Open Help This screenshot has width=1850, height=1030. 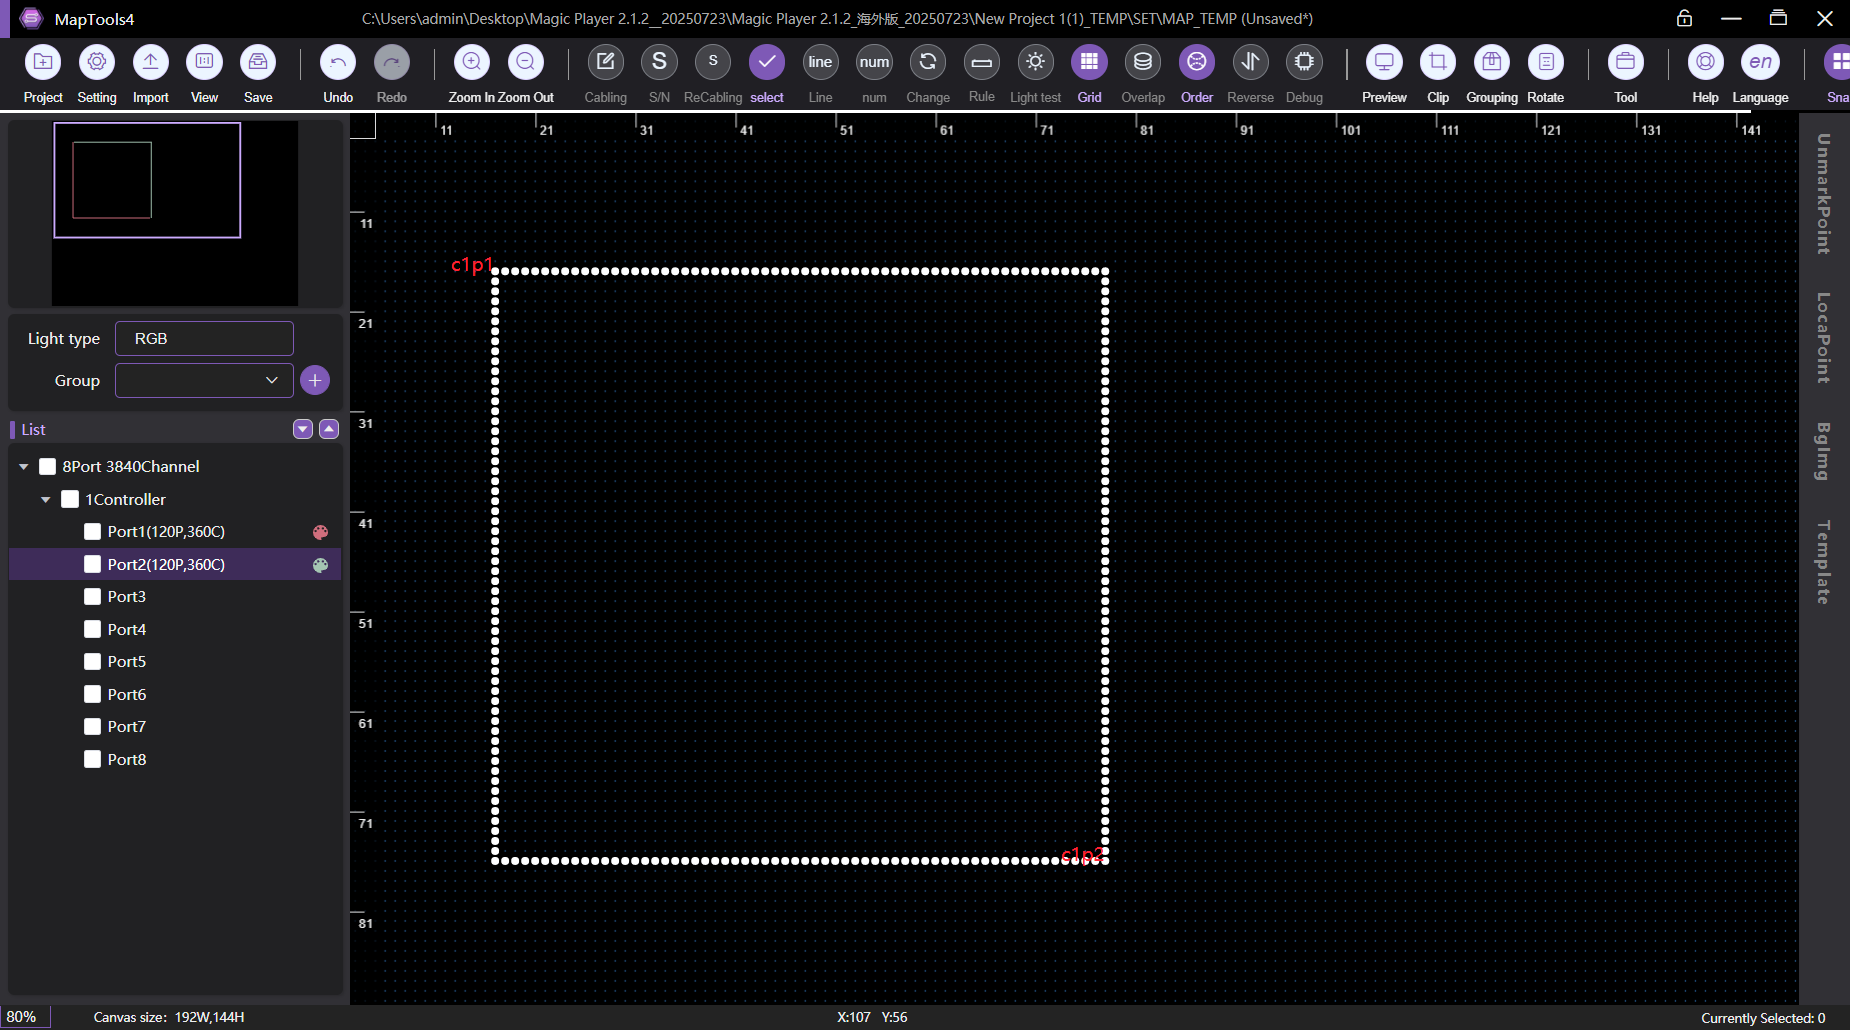1706,62
